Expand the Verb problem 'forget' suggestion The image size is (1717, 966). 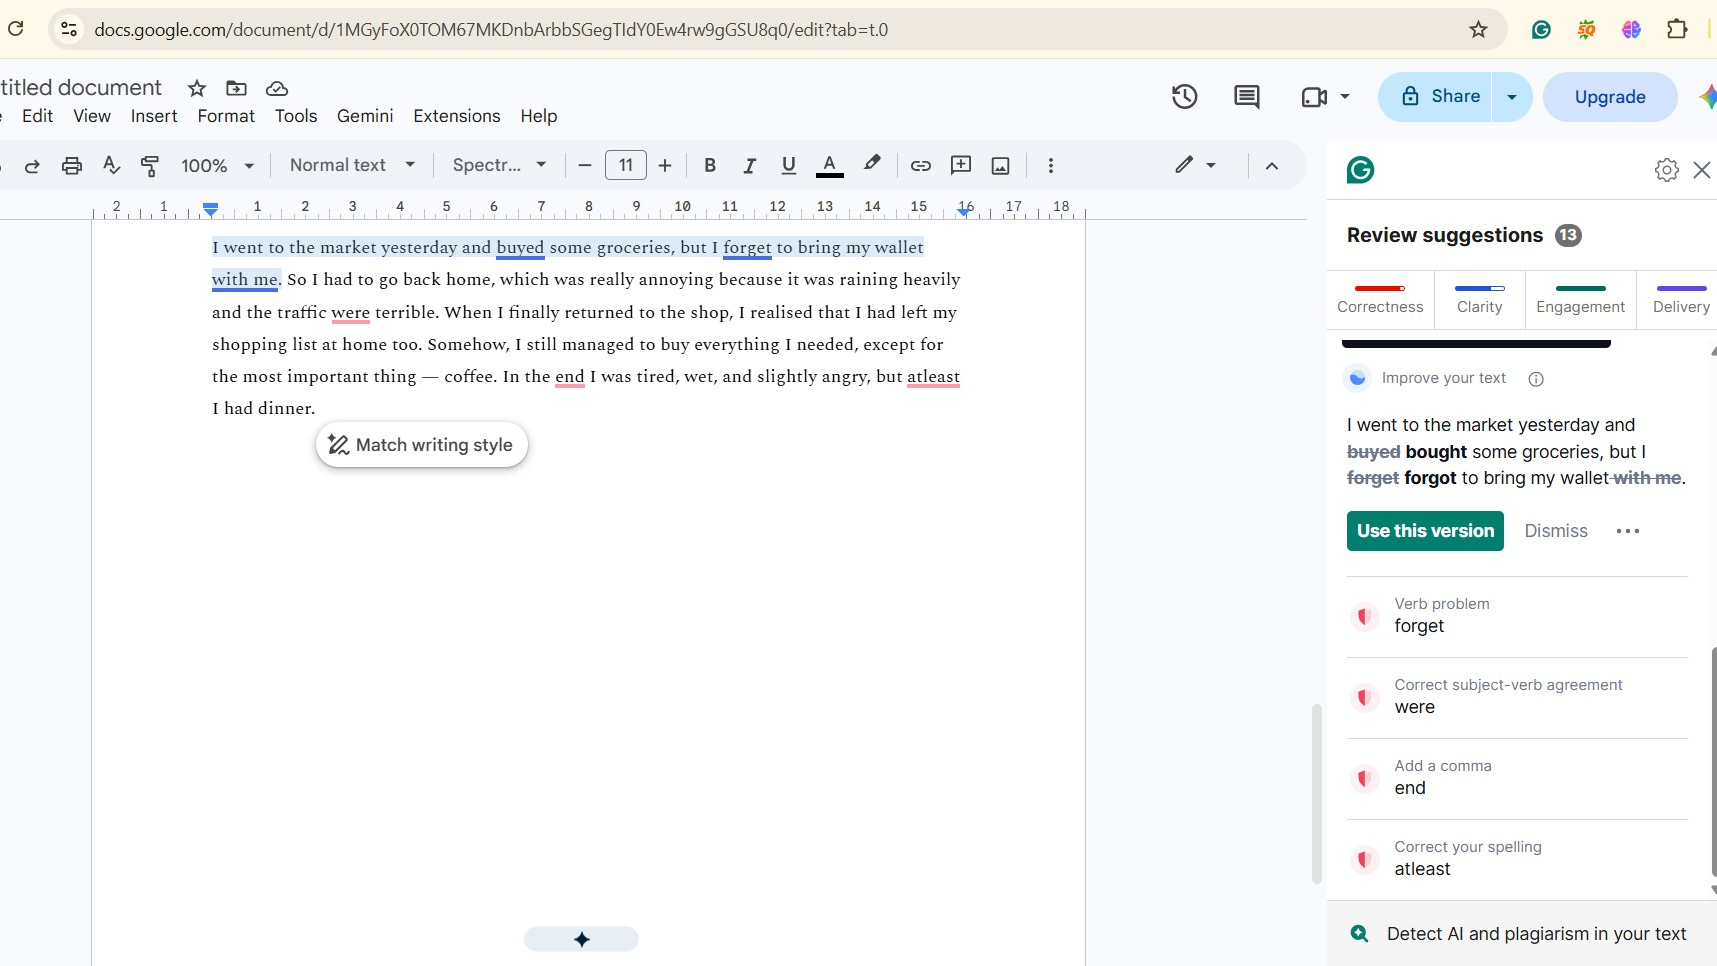tap(1517, 616)
